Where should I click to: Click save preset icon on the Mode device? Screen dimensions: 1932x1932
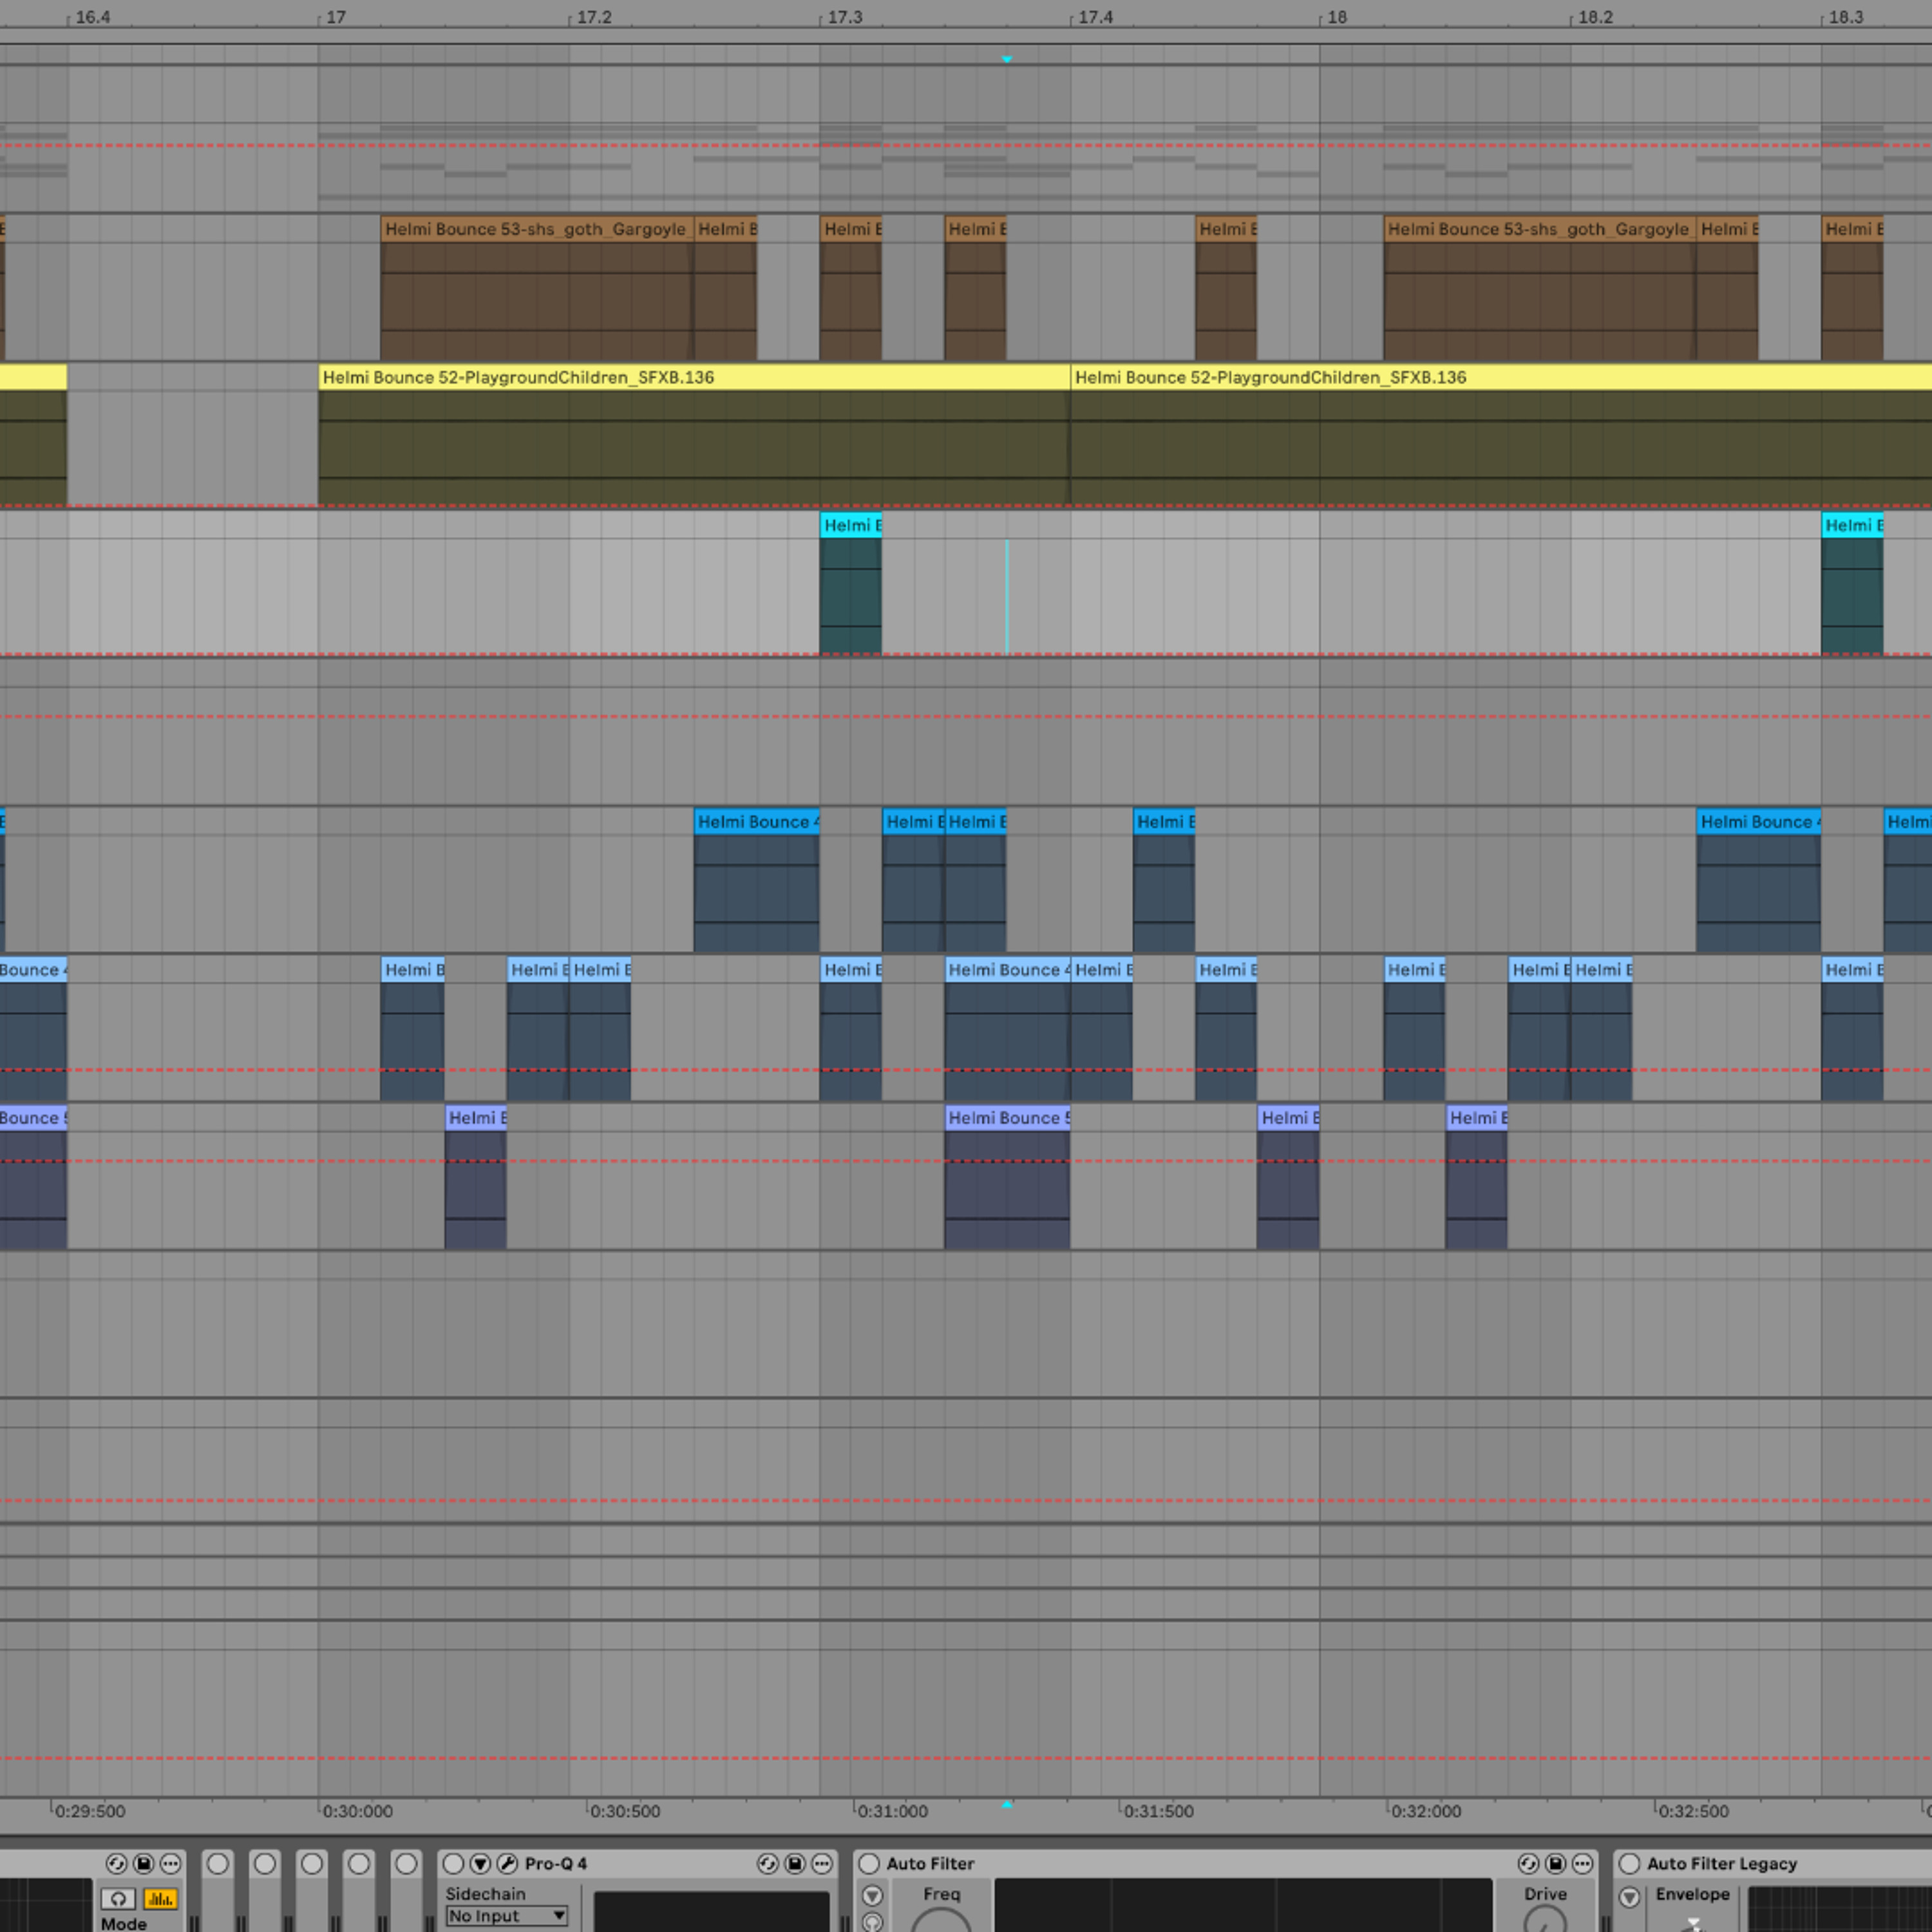click(x=143, y=1864)
